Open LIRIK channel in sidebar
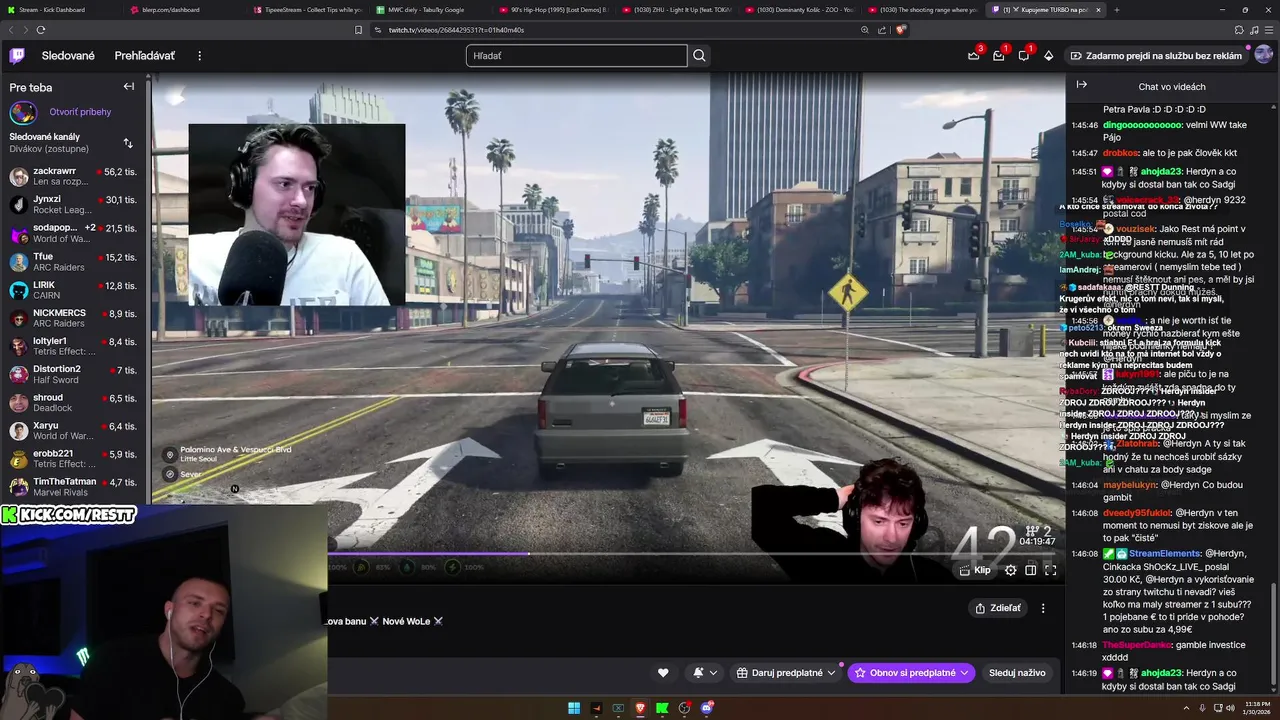 (x=74, y=290)
